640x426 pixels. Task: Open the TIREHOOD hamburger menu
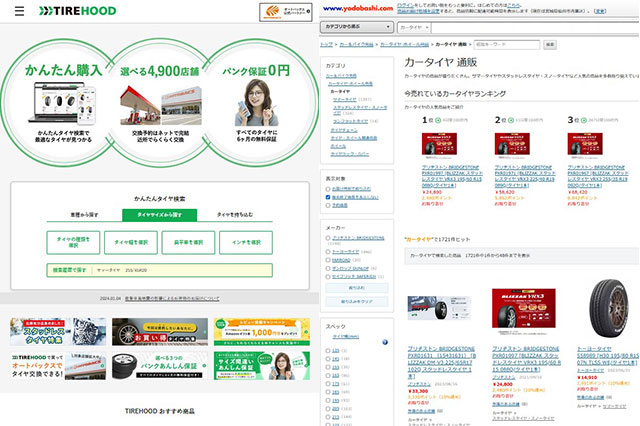pos(19,11)
